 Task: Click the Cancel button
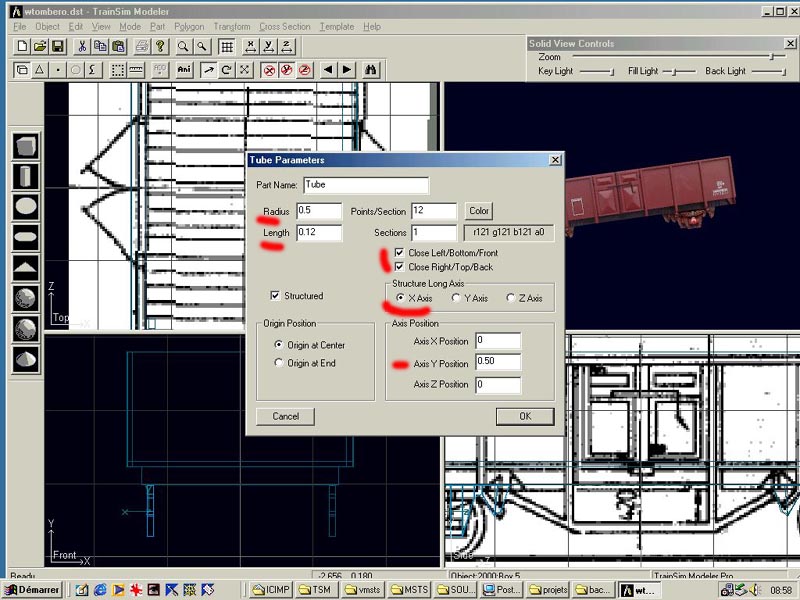(285, 416)
